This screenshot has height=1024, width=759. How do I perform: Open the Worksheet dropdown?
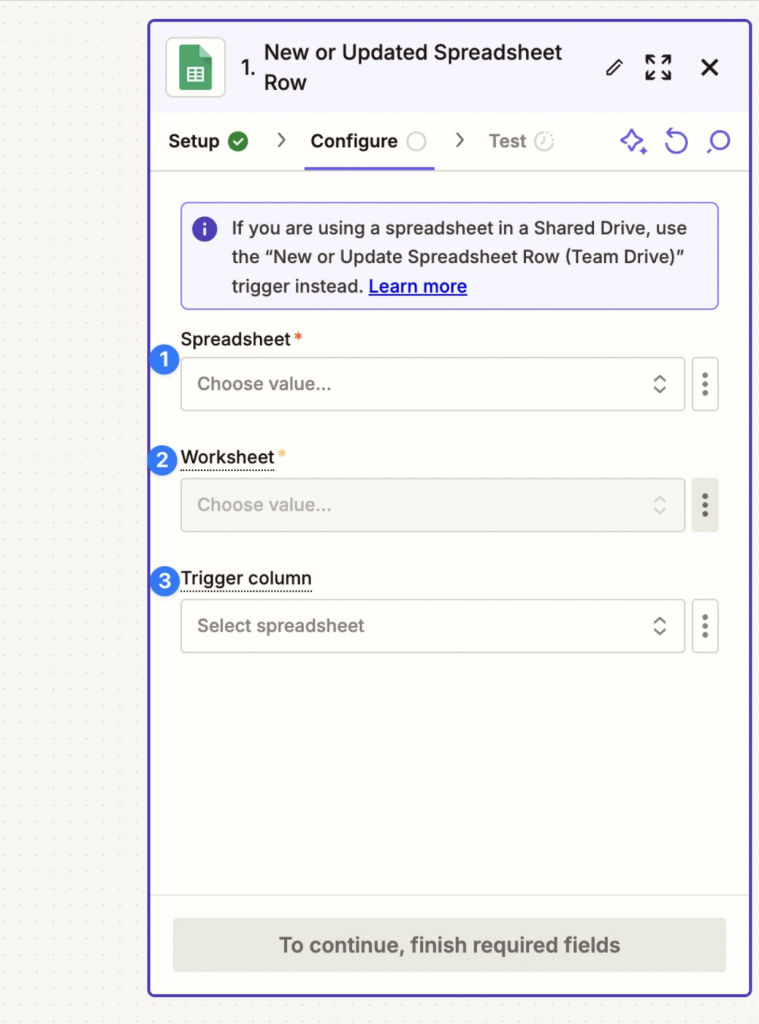432,505
